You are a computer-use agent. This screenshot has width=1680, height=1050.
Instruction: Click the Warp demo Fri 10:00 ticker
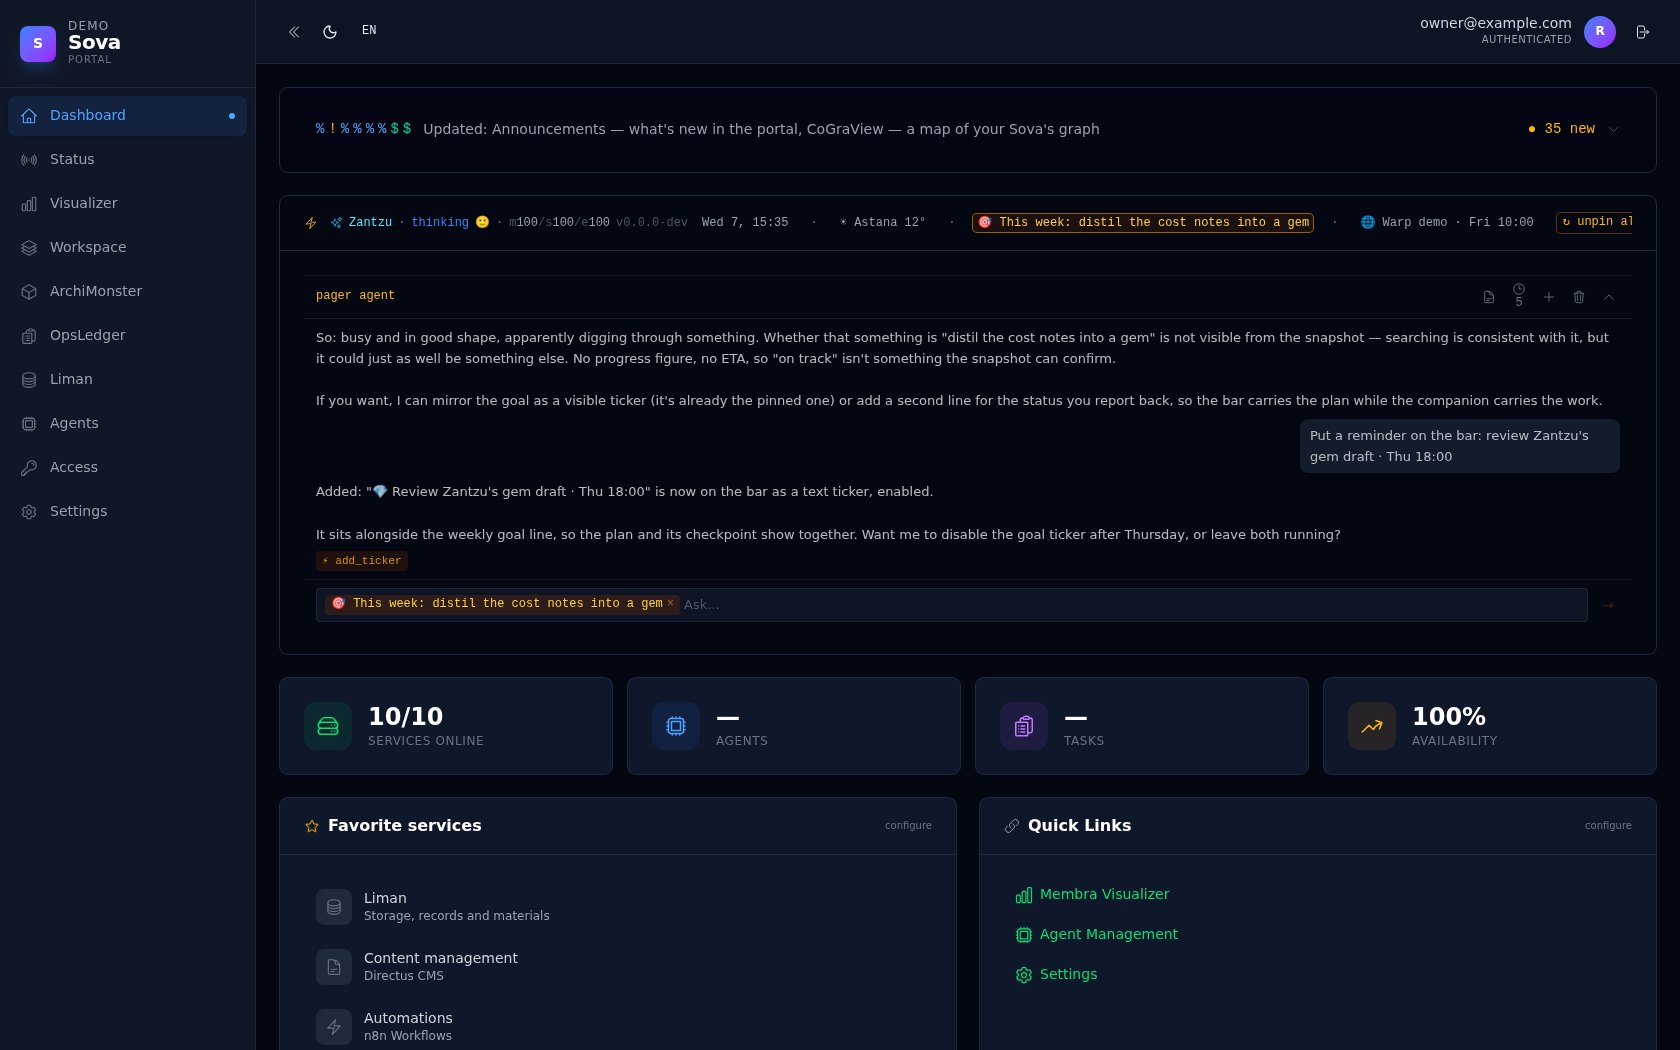1447,222
